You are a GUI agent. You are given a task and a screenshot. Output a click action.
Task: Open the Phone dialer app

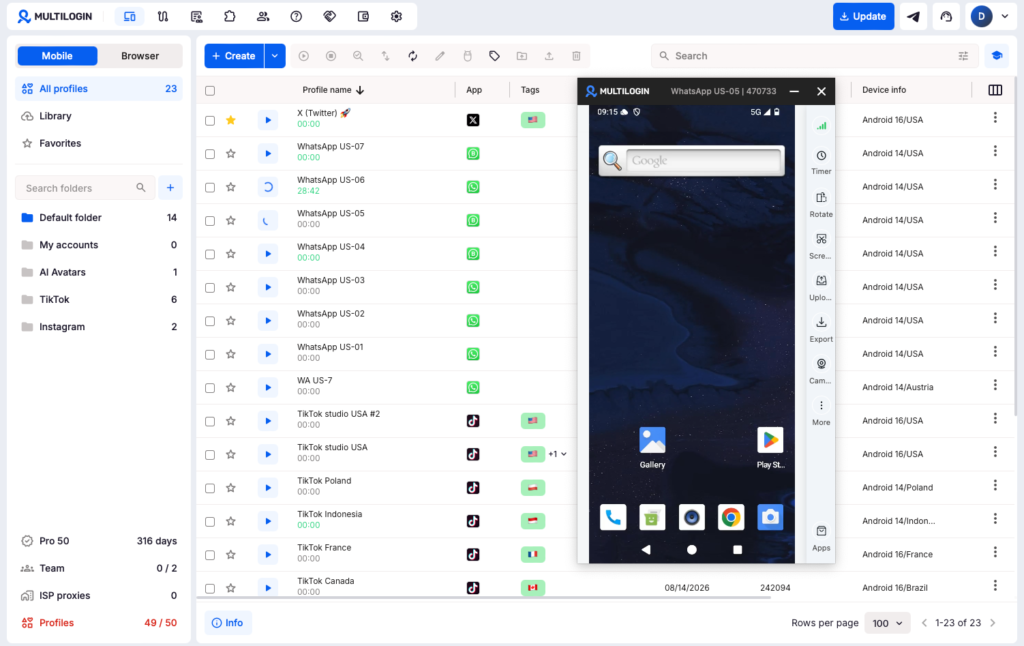(613, 517)
